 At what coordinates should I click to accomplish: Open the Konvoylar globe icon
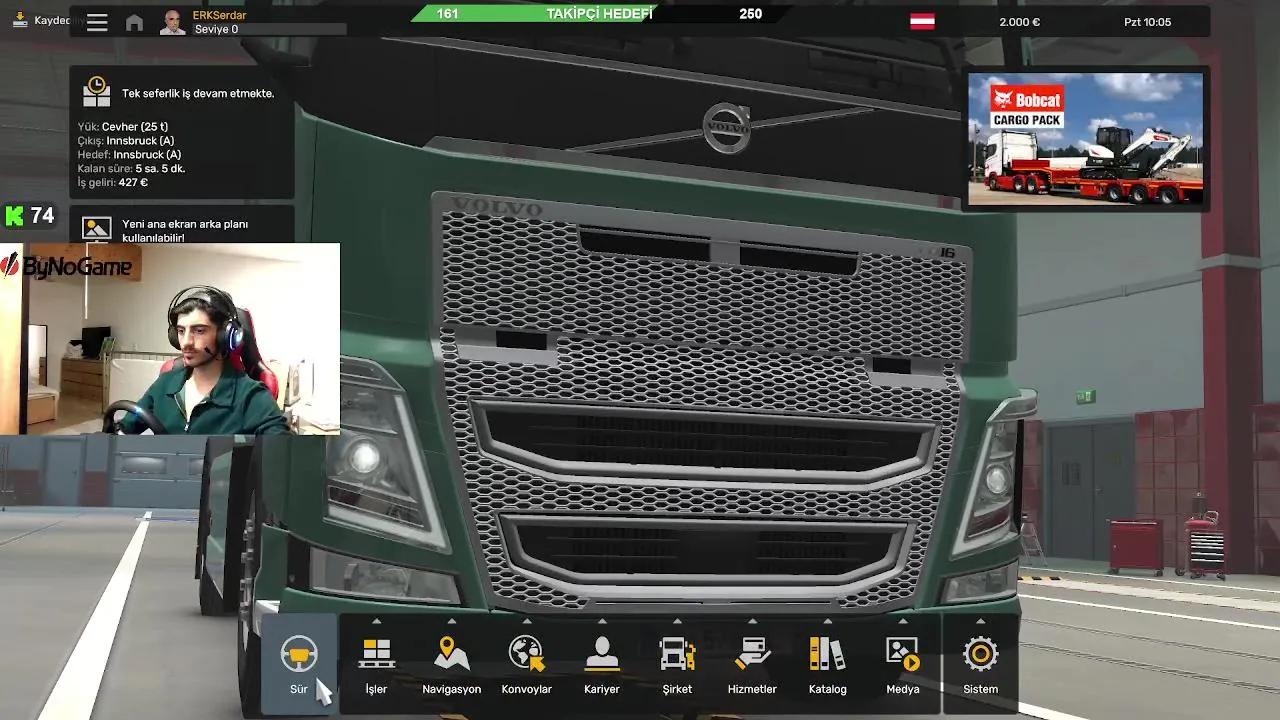[x=526, y=654]
